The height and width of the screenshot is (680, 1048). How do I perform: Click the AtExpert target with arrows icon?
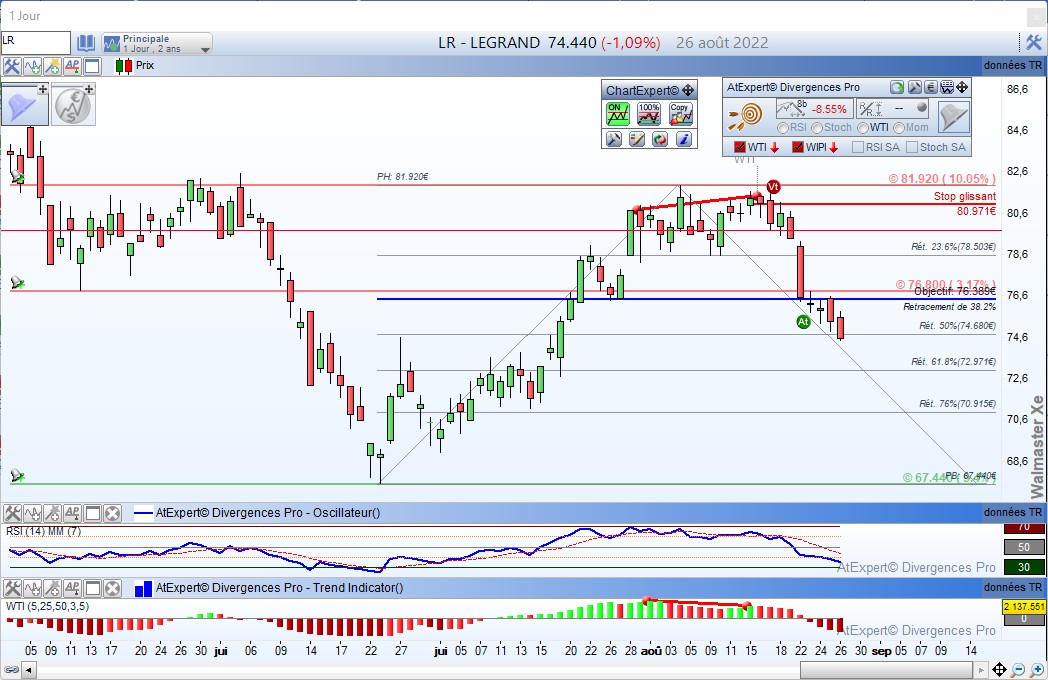pos(746,116)
